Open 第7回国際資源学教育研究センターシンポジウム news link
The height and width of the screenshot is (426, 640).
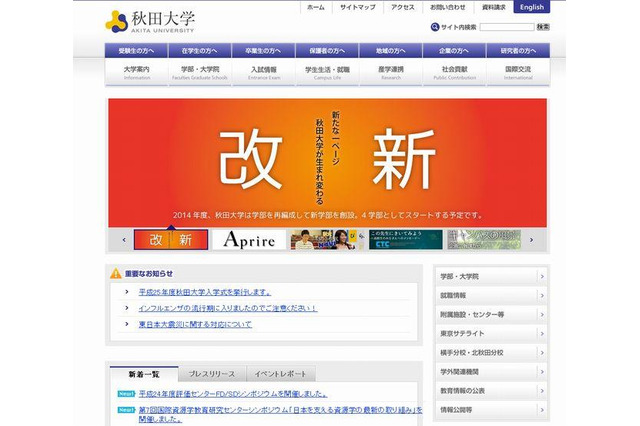[x=280, y=414]
